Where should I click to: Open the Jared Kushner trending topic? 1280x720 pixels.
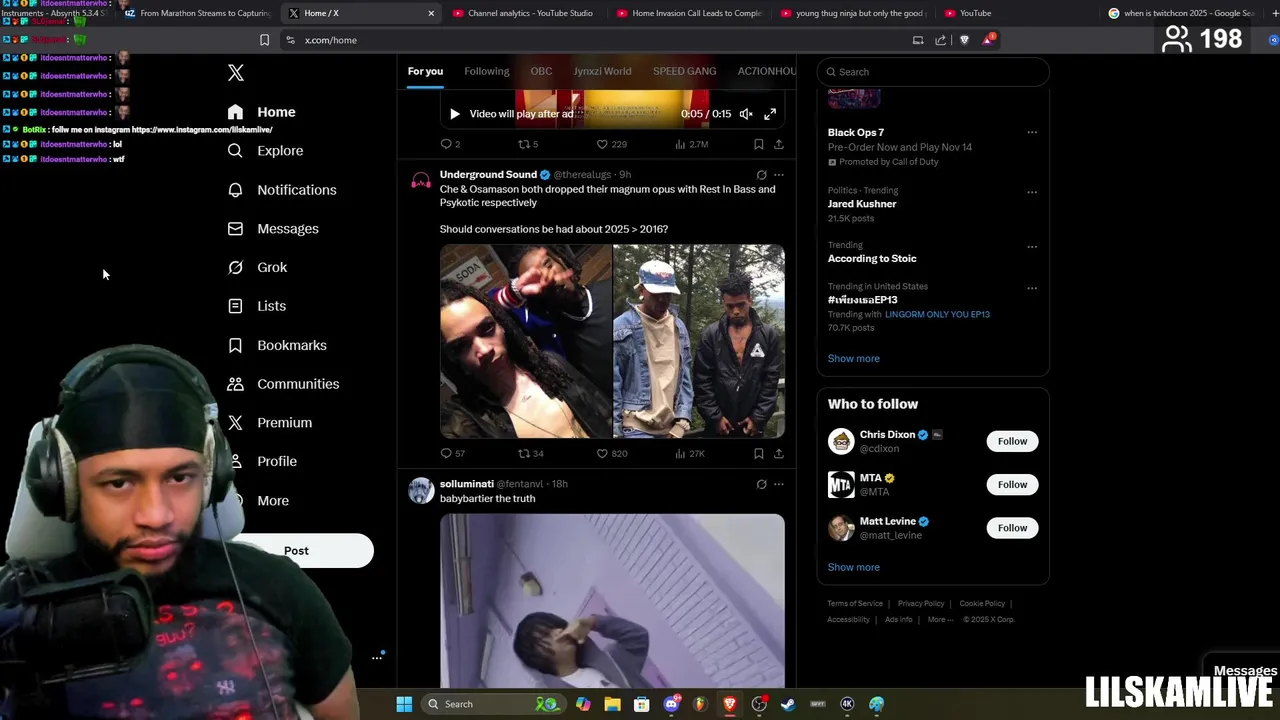coord(862,204)
